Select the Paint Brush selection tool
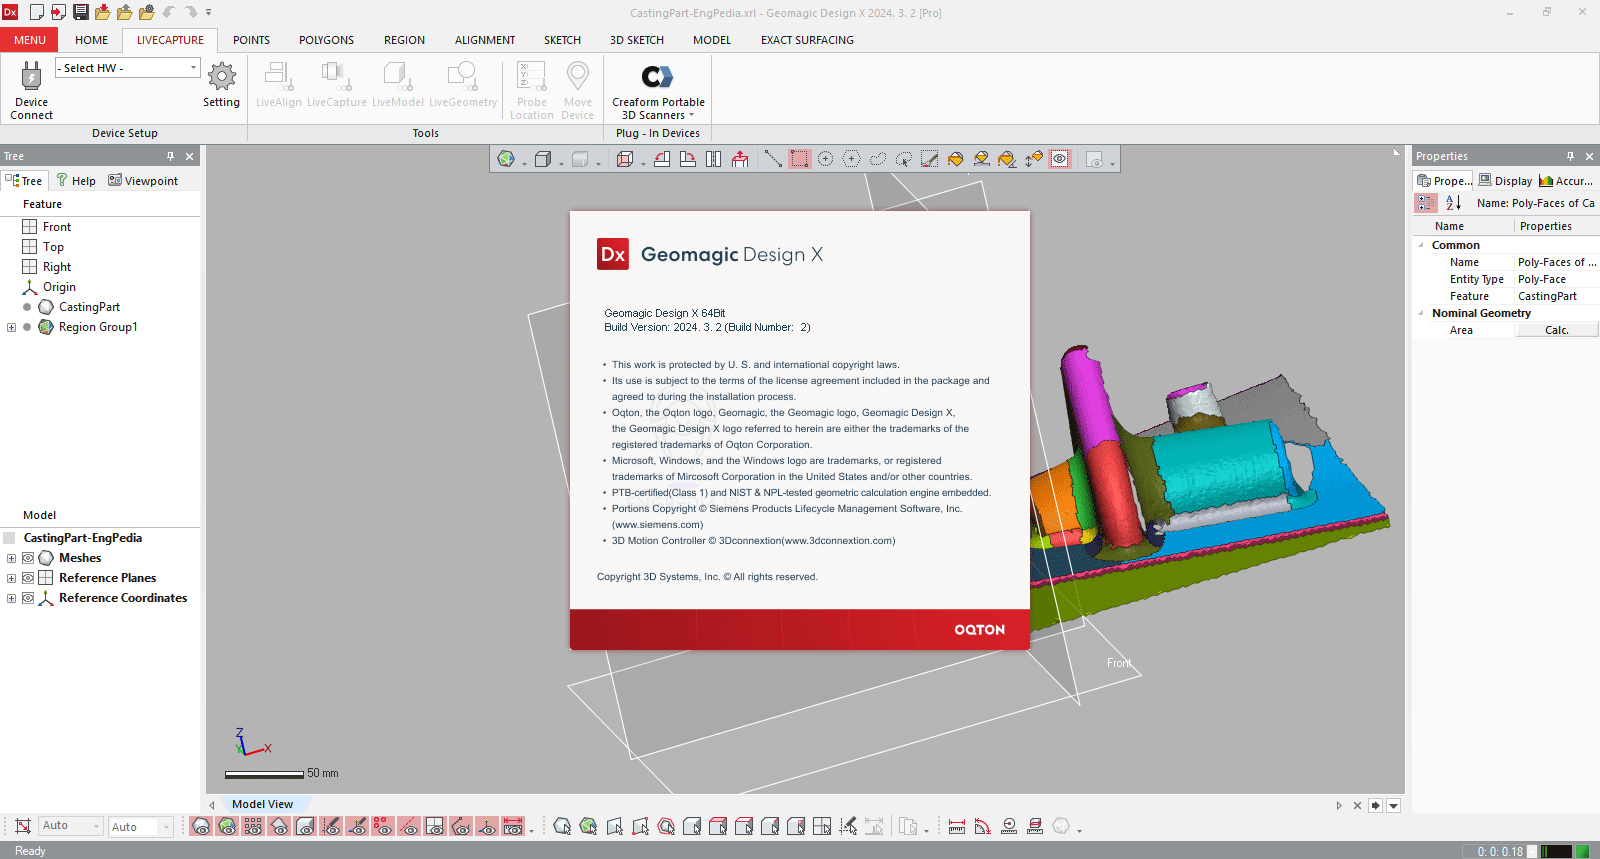1600x859 pixels. tap(929, 159)
